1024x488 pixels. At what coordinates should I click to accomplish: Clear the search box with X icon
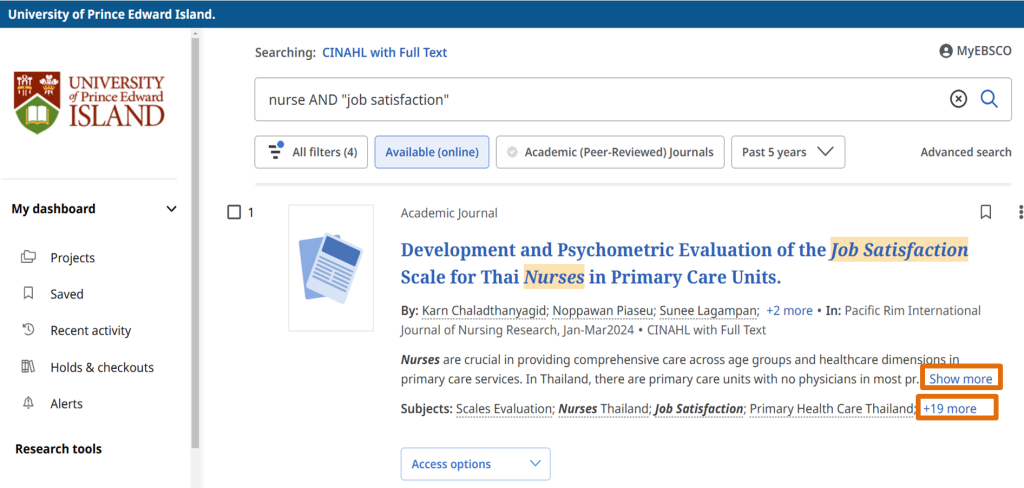[958, 99]
